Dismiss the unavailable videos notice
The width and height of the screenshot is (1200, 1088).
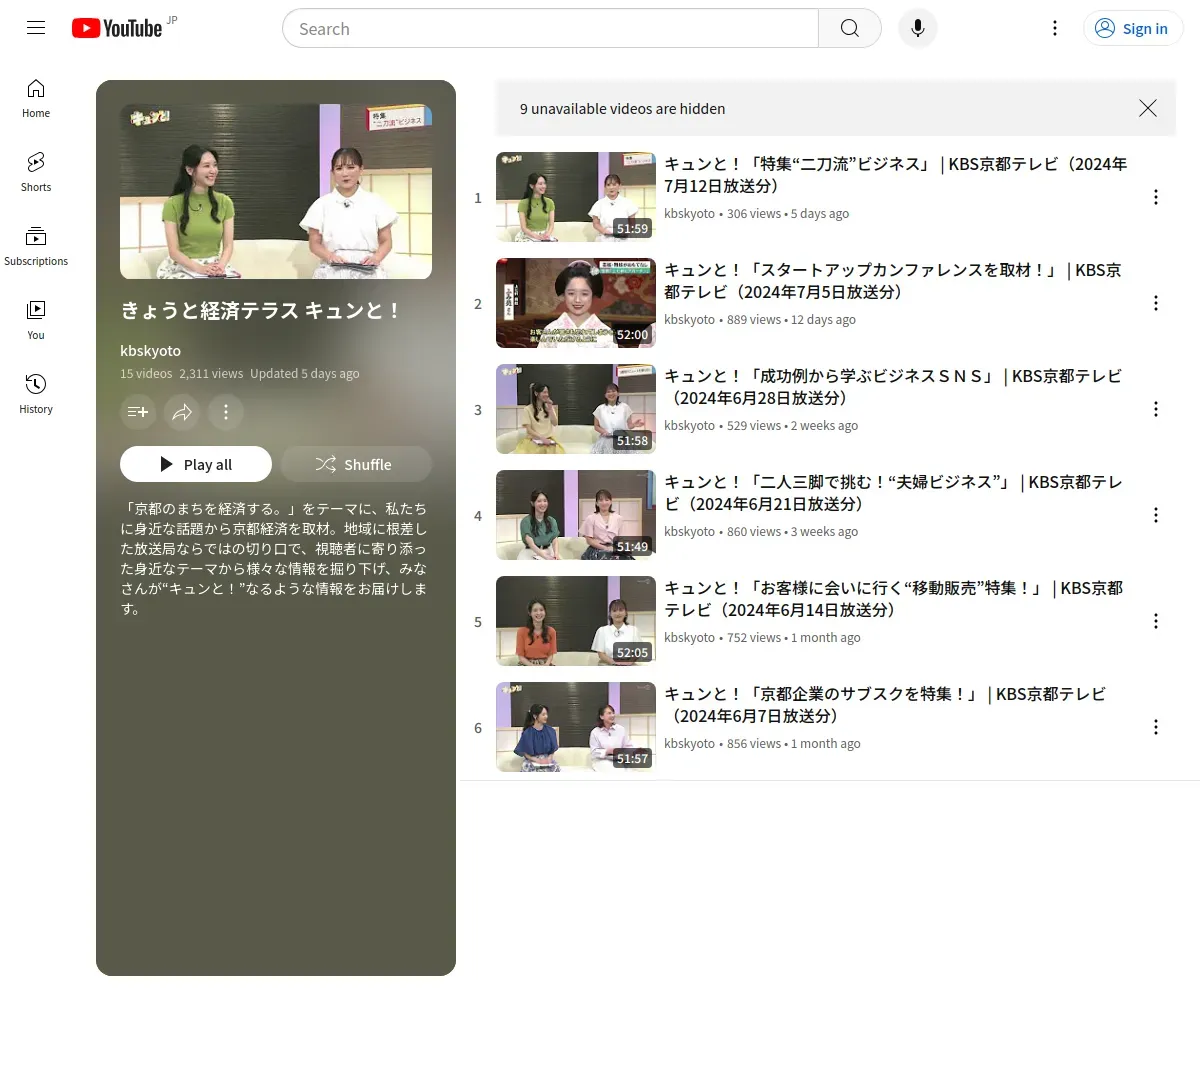tap(1148, 108)
